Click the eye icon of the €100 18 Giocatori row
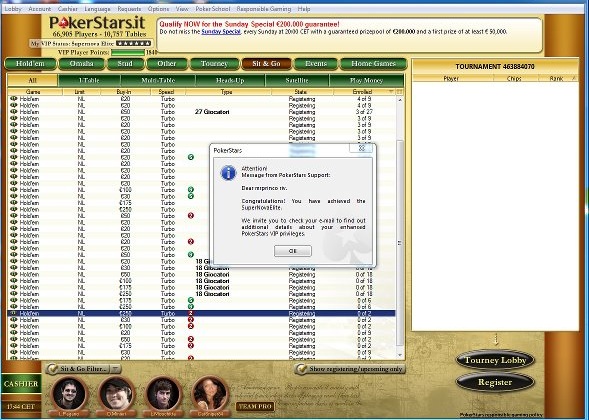This screenshot has height=420, width=589. pos(14,281)
